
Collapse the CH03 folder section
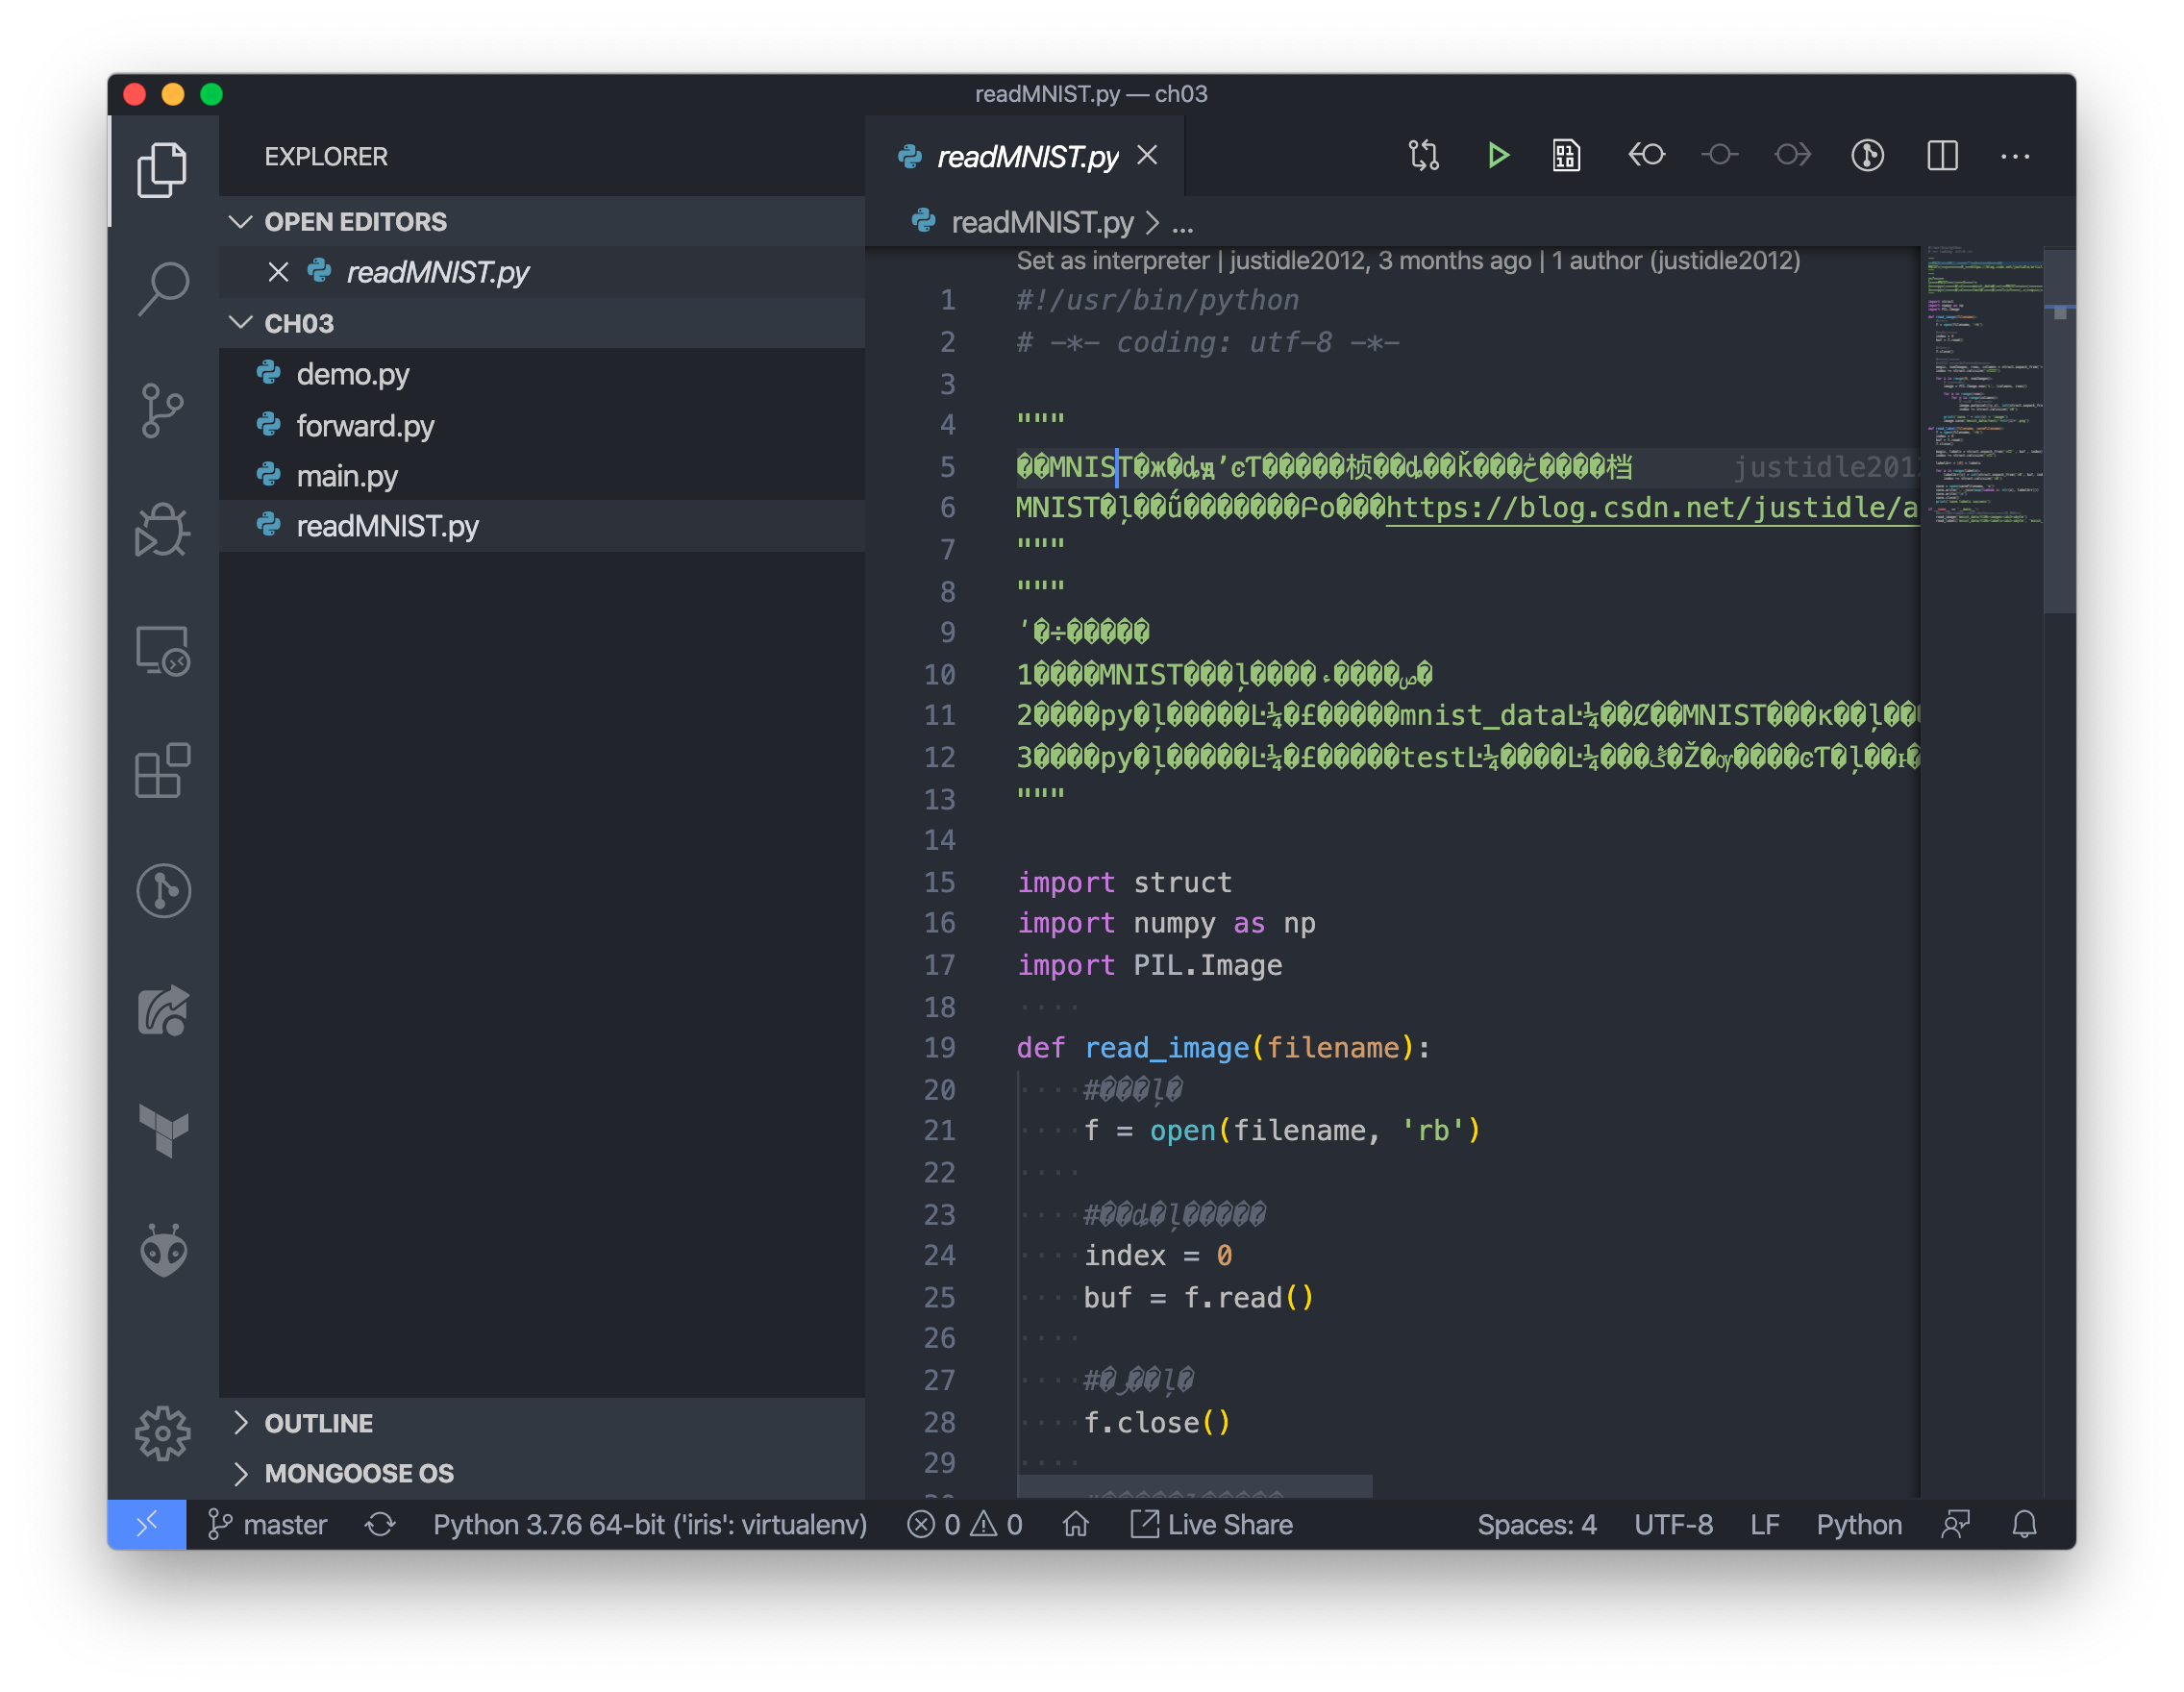pyautogui.click(x=299, y=324)
